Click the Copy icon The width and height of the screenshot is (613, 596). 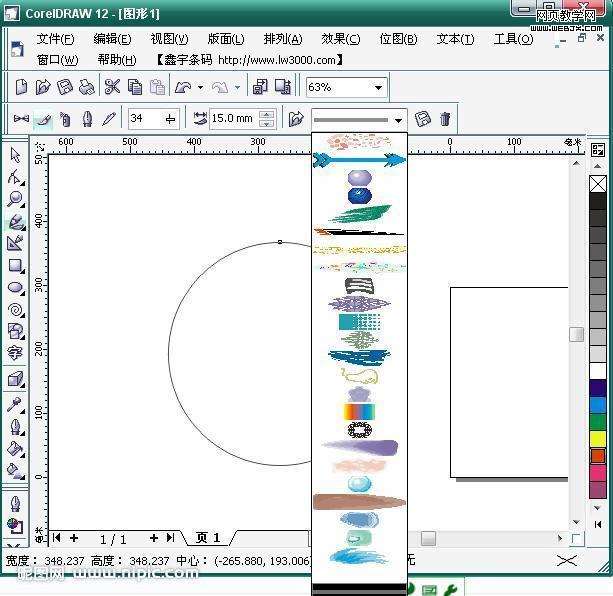[x=135, y=86]
